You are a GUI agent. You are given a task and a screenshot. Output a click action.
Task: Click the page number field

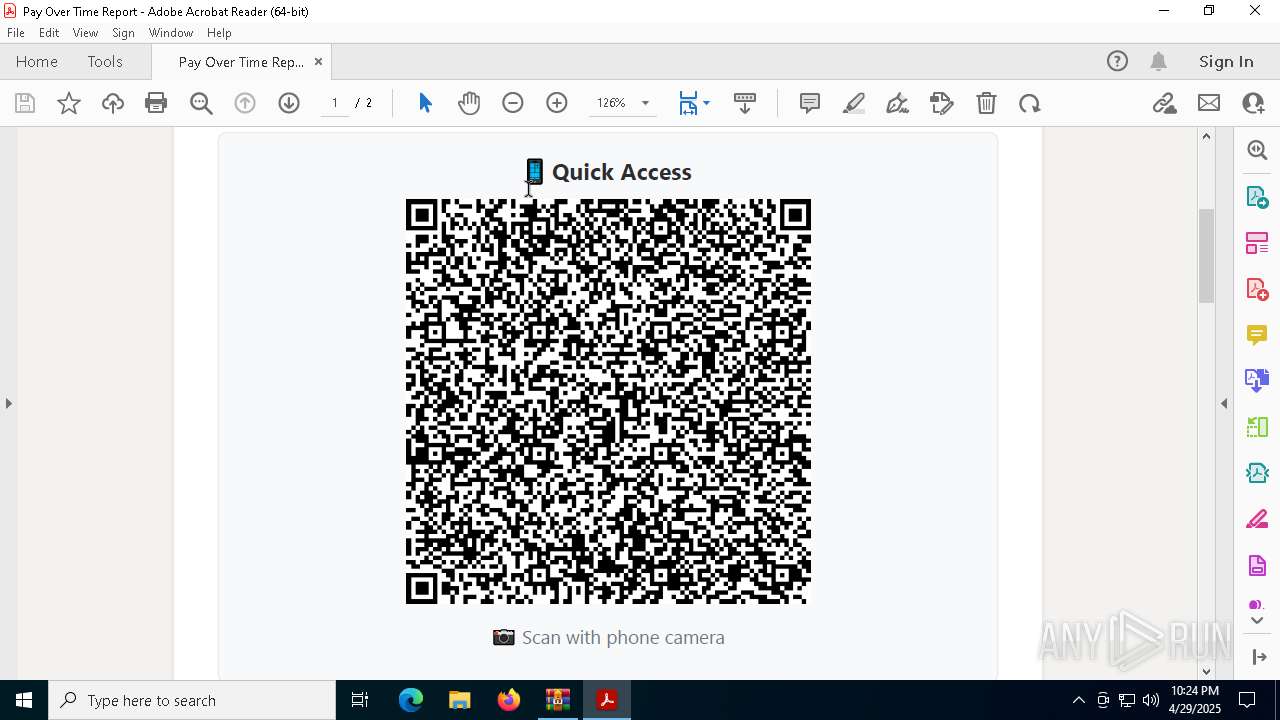[335, 103]
